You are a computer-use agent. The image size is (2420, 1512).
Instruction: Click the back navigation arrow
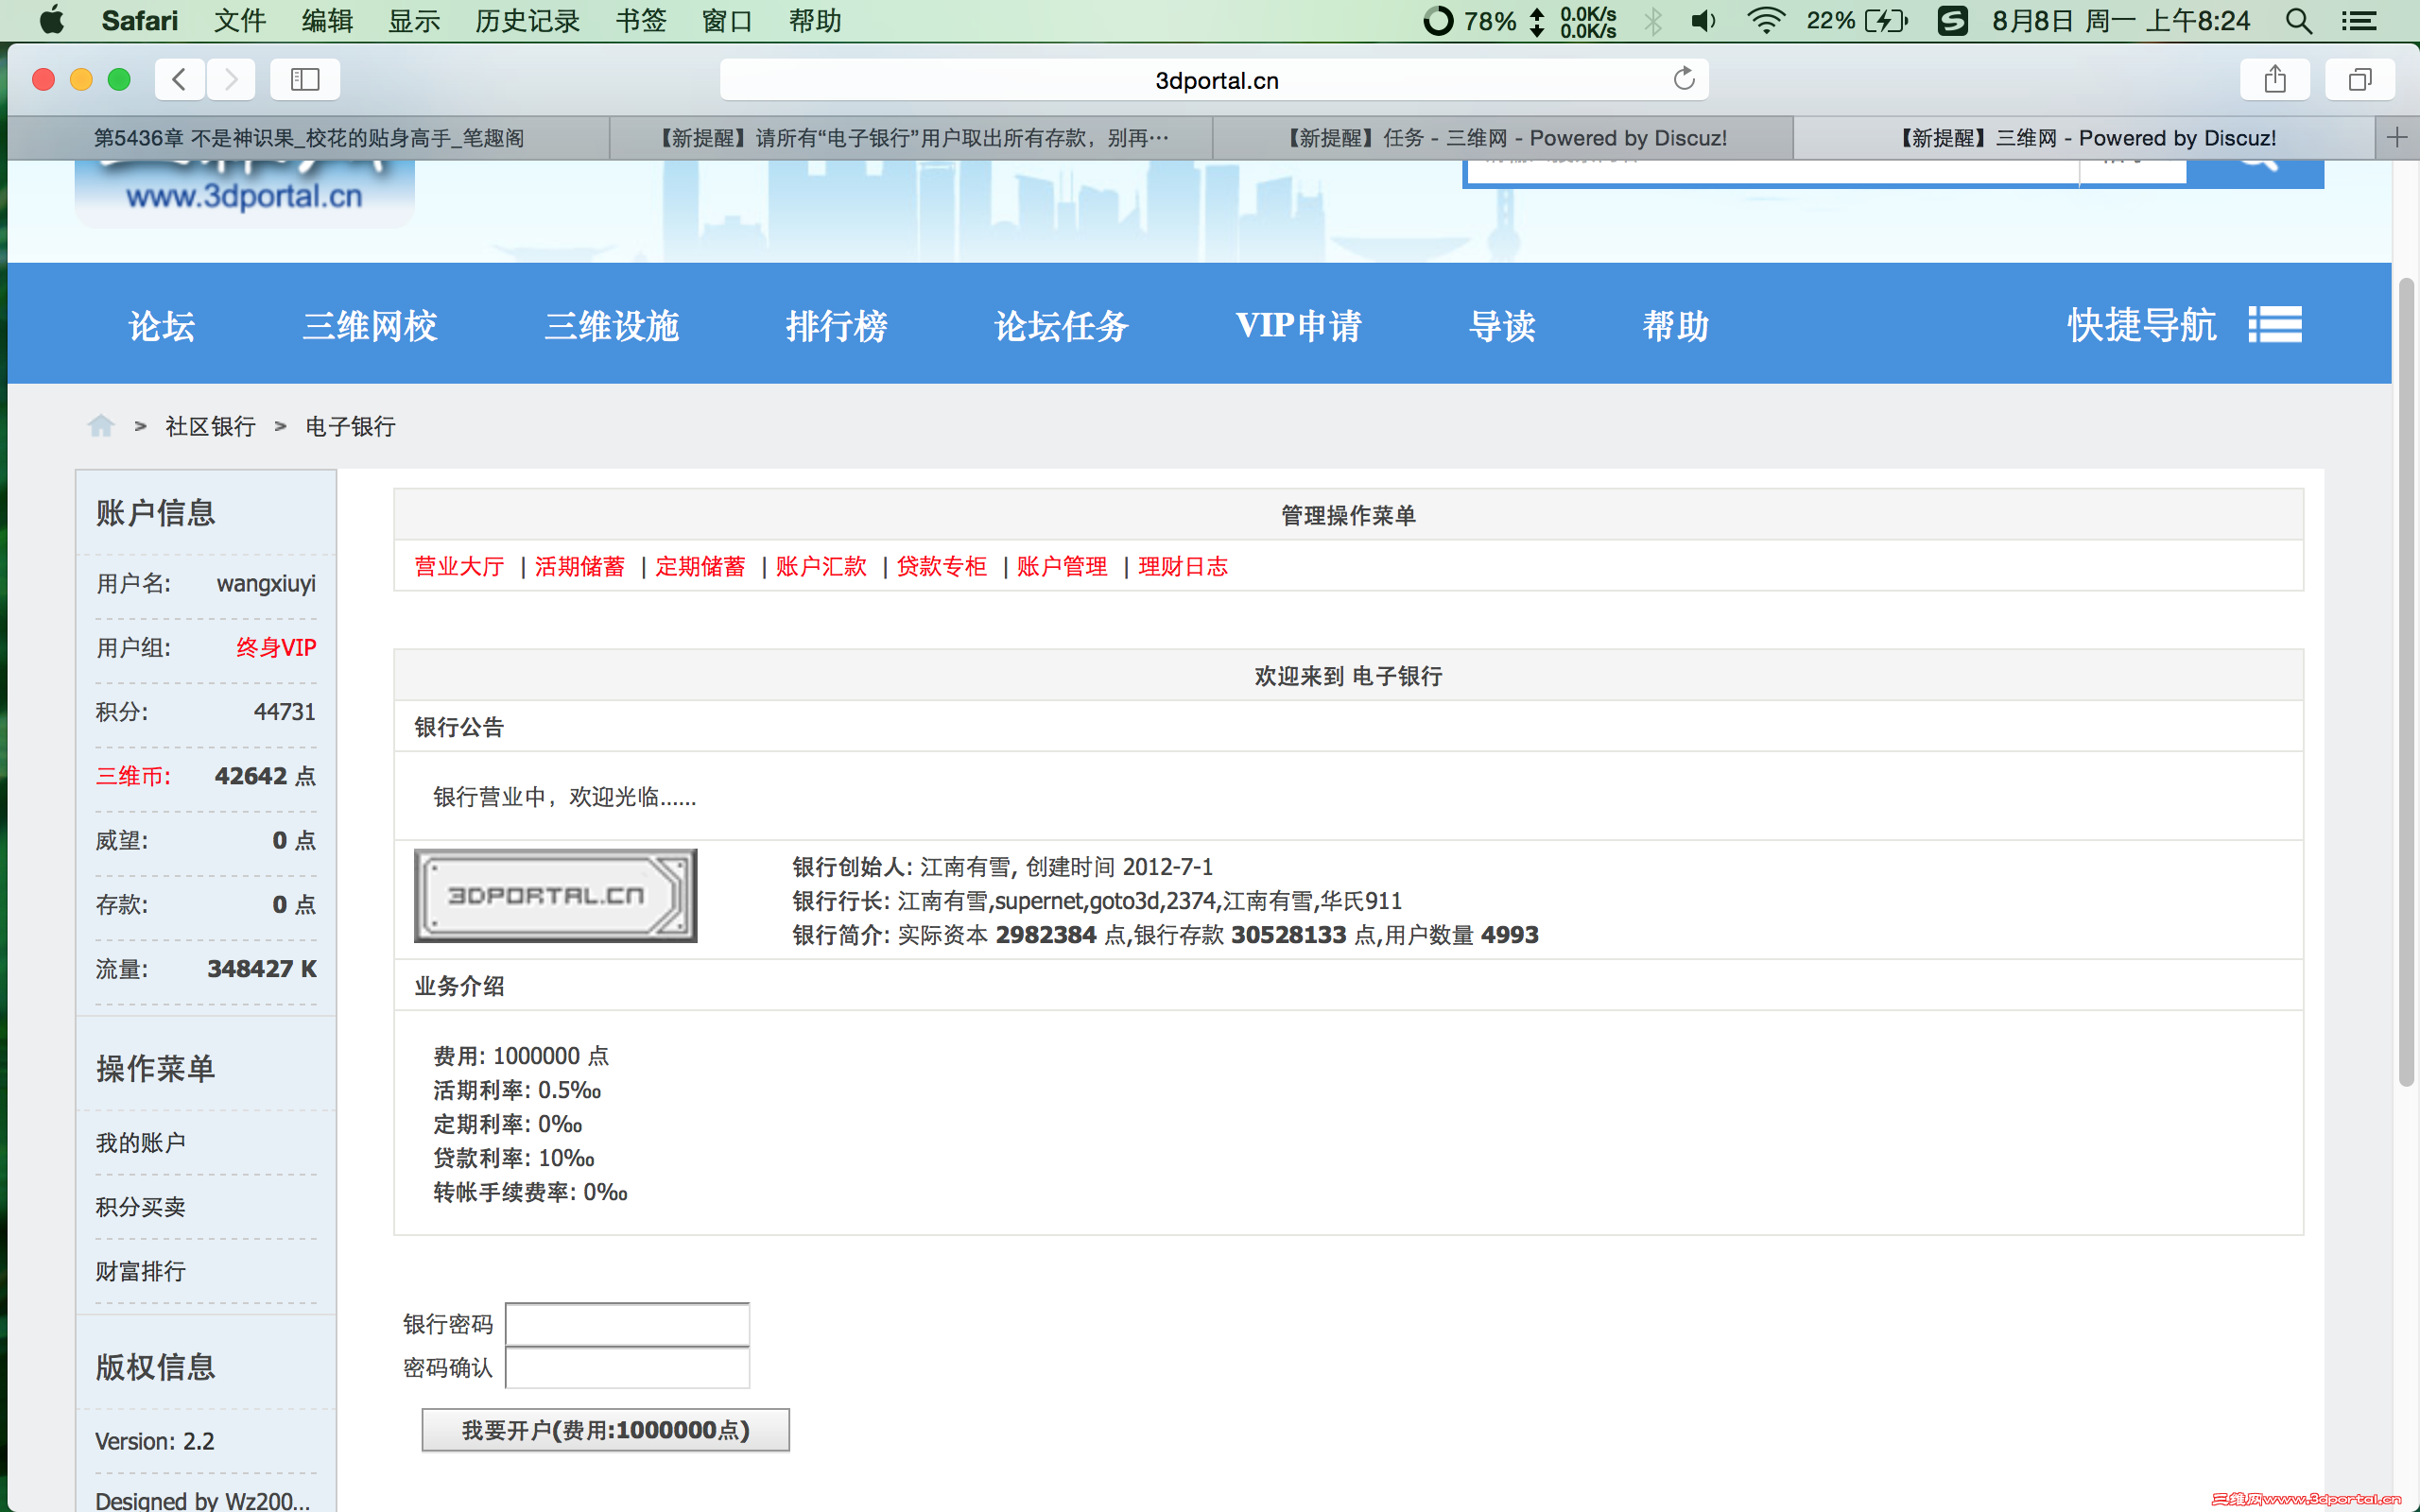coord(179,79)
